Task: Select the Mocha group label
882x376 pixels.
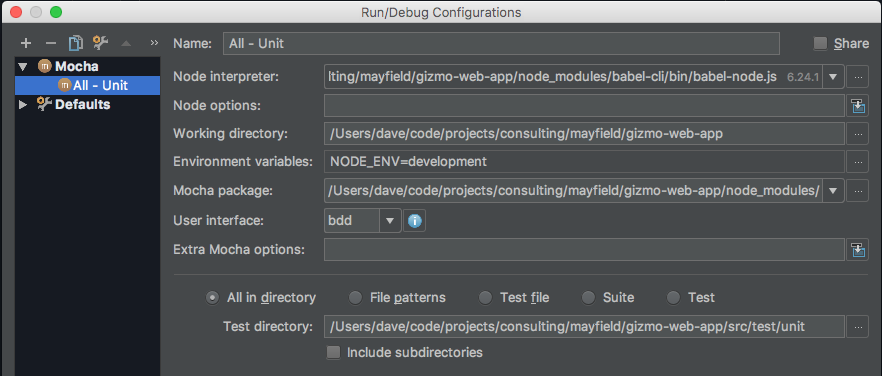Action: 76,66
